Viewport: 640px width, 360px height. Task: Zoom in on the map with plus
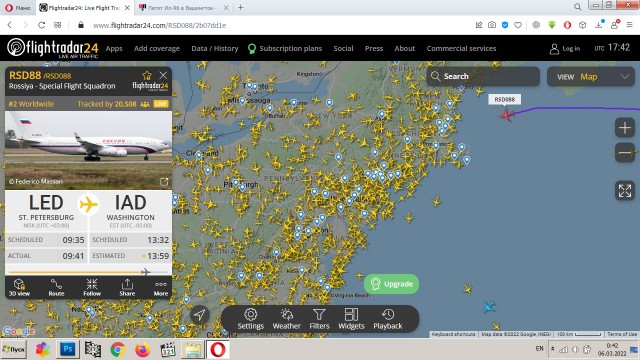click(x=624, y=128)
